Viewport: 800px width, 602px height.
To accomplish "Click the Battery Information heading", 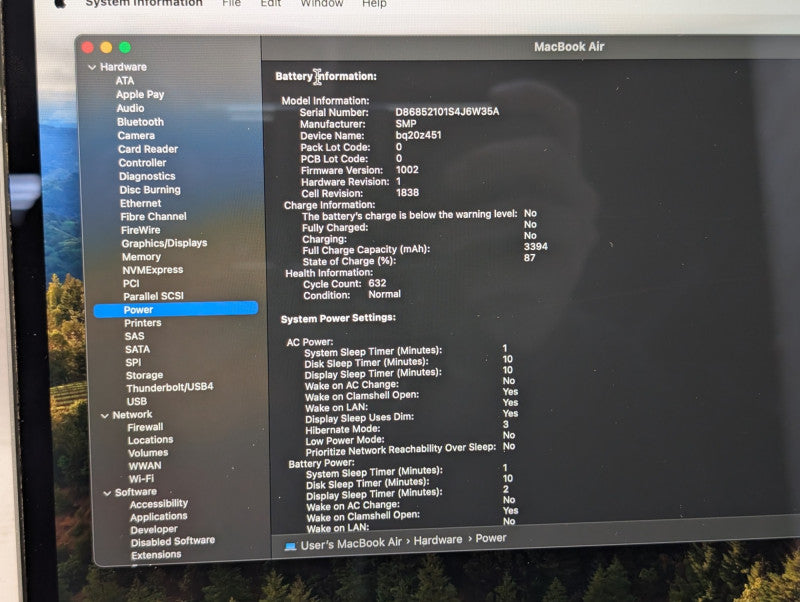I will pyautogui.click(x=326, y=77).
